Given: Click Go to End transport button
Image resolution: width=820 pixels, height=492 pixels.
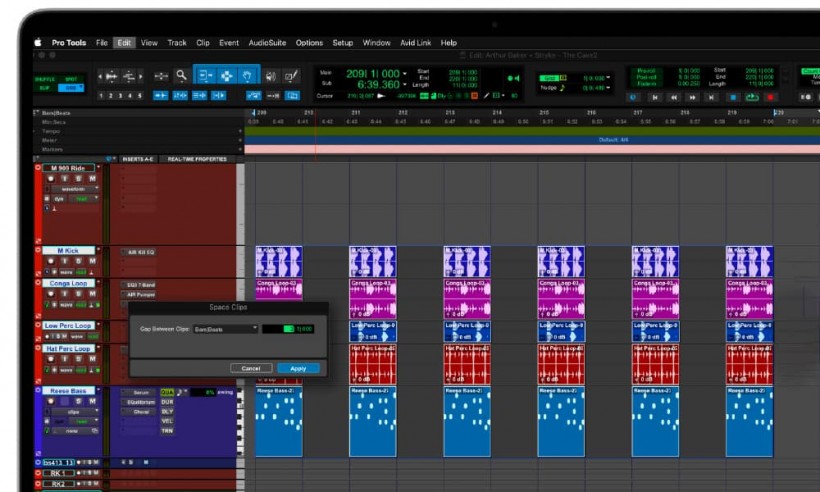Looking at the screenshot, I should (711, 97).
